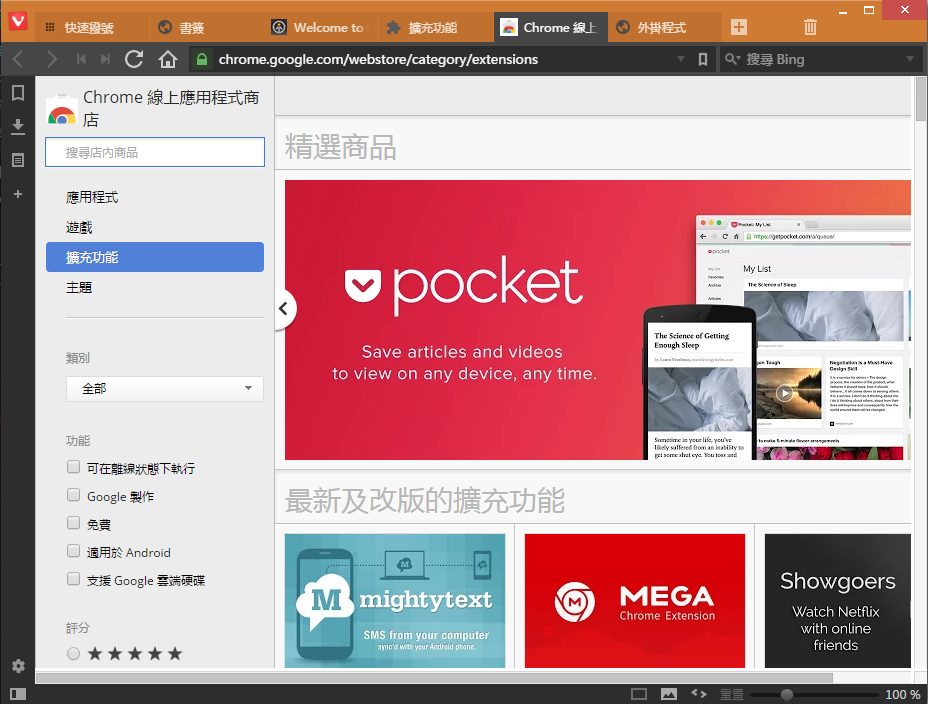Open page actions code icon
This screenshot has width=928, height=704.
click(x=699, y=694)
